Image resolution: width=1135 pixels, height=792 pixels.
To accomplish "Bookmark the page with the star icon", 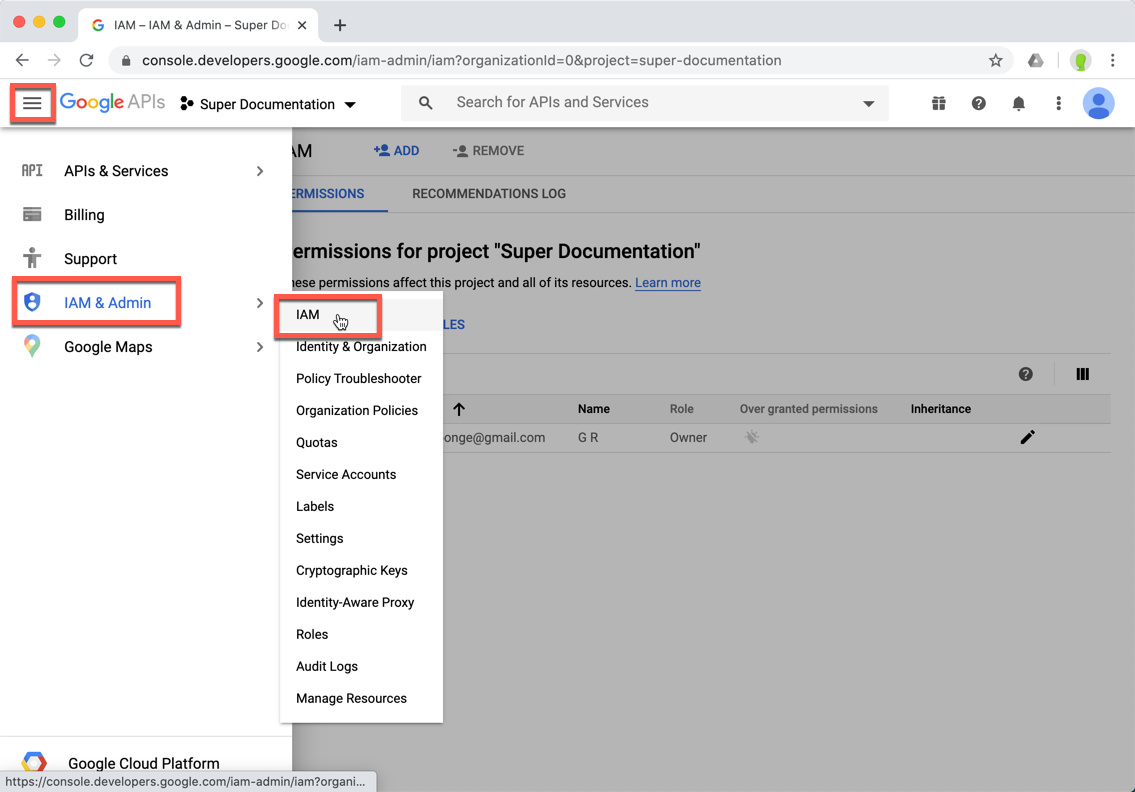I will pos(996,60).
